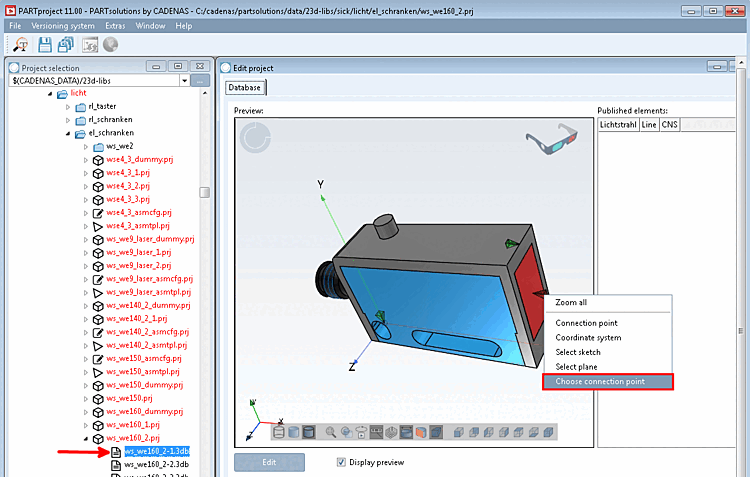Click the Lichtstrahl column header

point(618,125)
